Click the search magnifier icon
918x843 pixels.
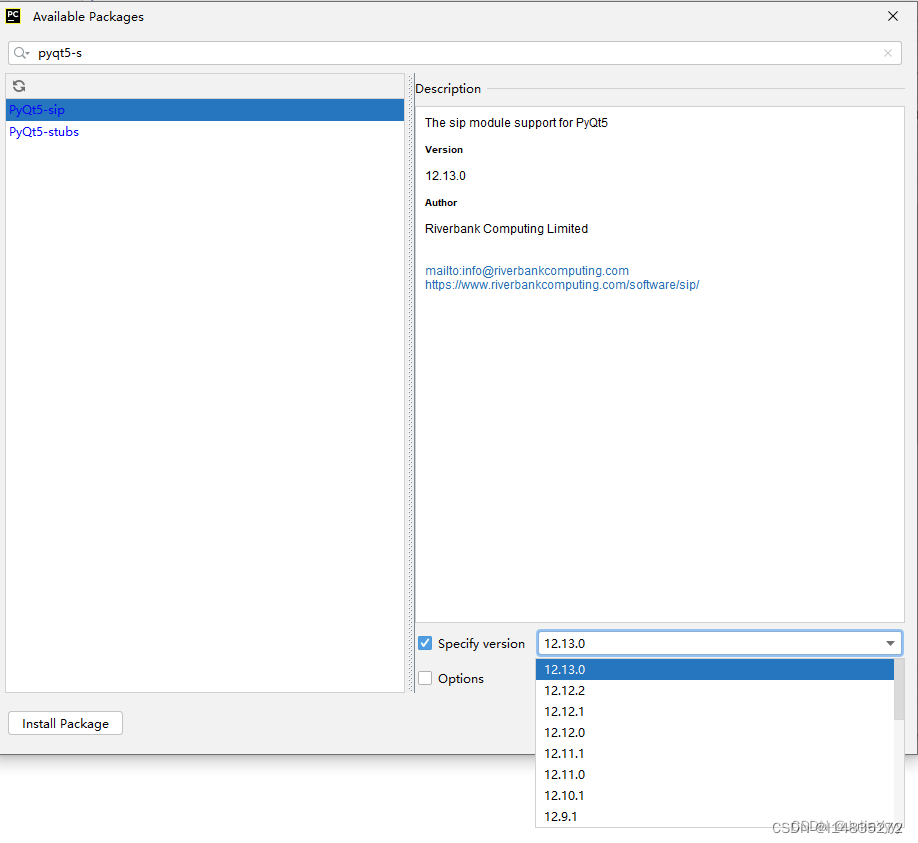click(x=21, y=53)
